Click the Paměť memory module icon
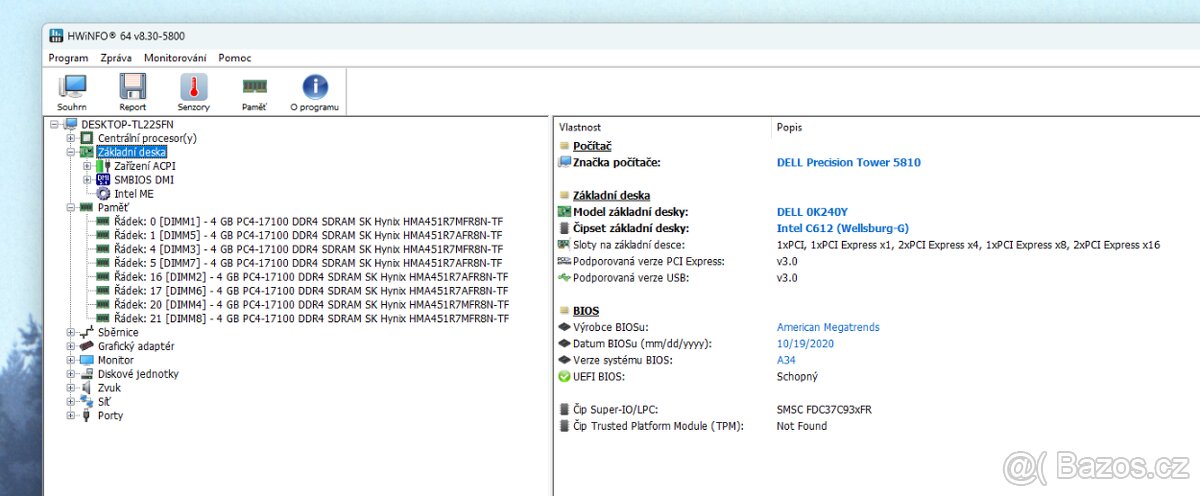 click(254, 87)
